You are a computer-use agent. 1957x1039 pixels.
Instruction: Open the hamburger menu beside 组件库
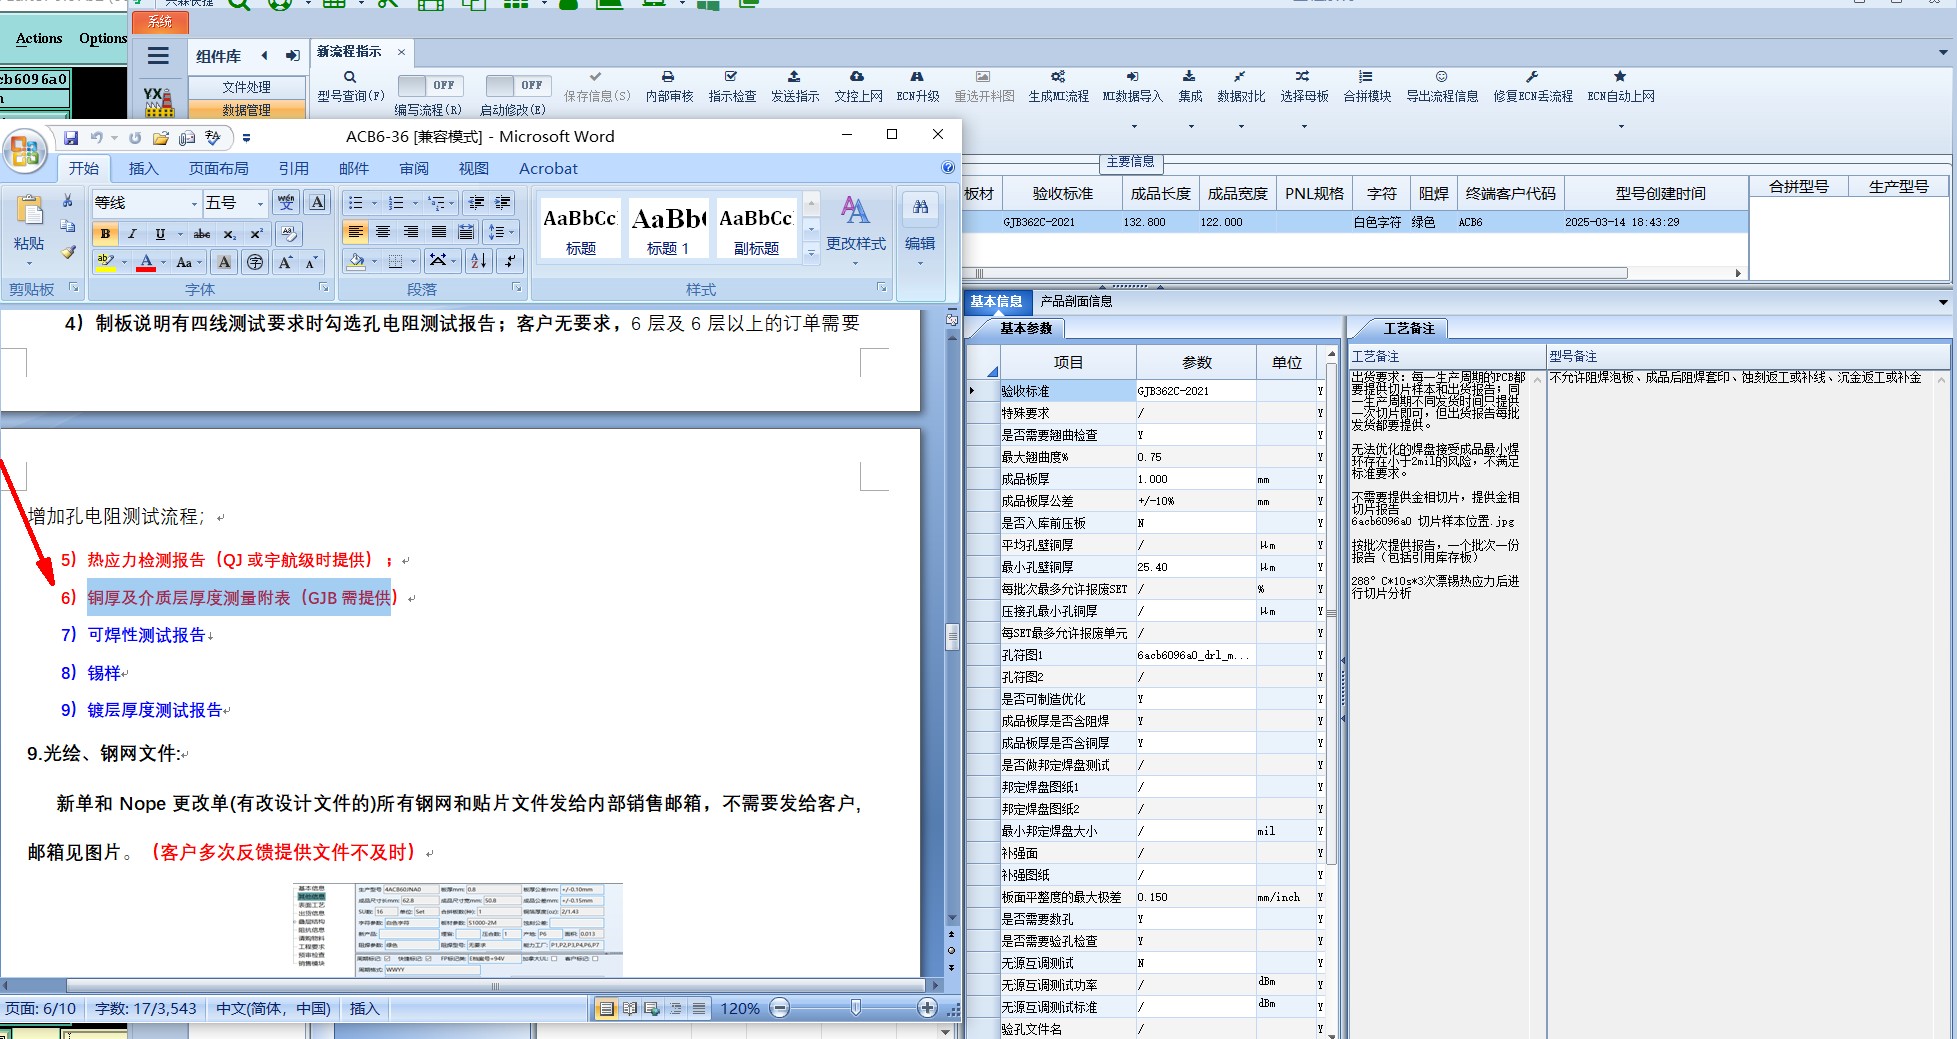(158, 56)
